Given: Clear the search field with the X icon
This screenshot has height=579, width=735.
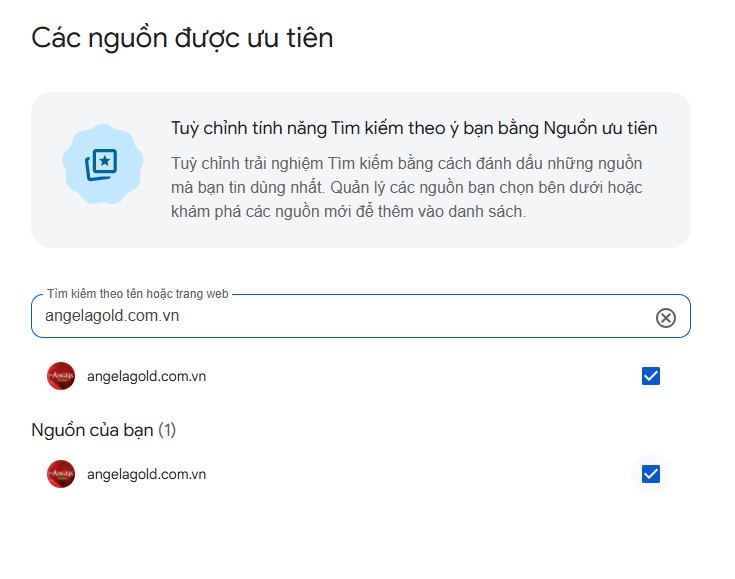Looking at the screenshot, I should (x=665, y=318).
